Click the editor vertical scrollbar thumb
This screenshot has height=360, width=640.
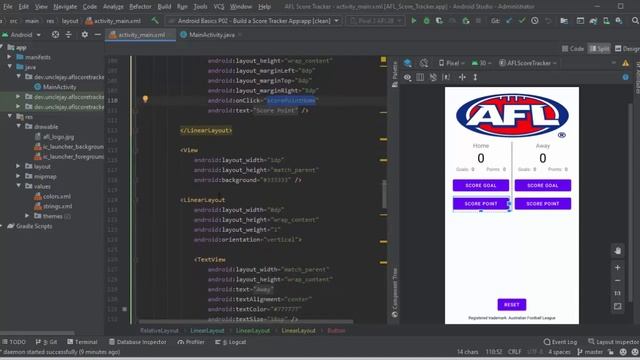tap(384, 194)
